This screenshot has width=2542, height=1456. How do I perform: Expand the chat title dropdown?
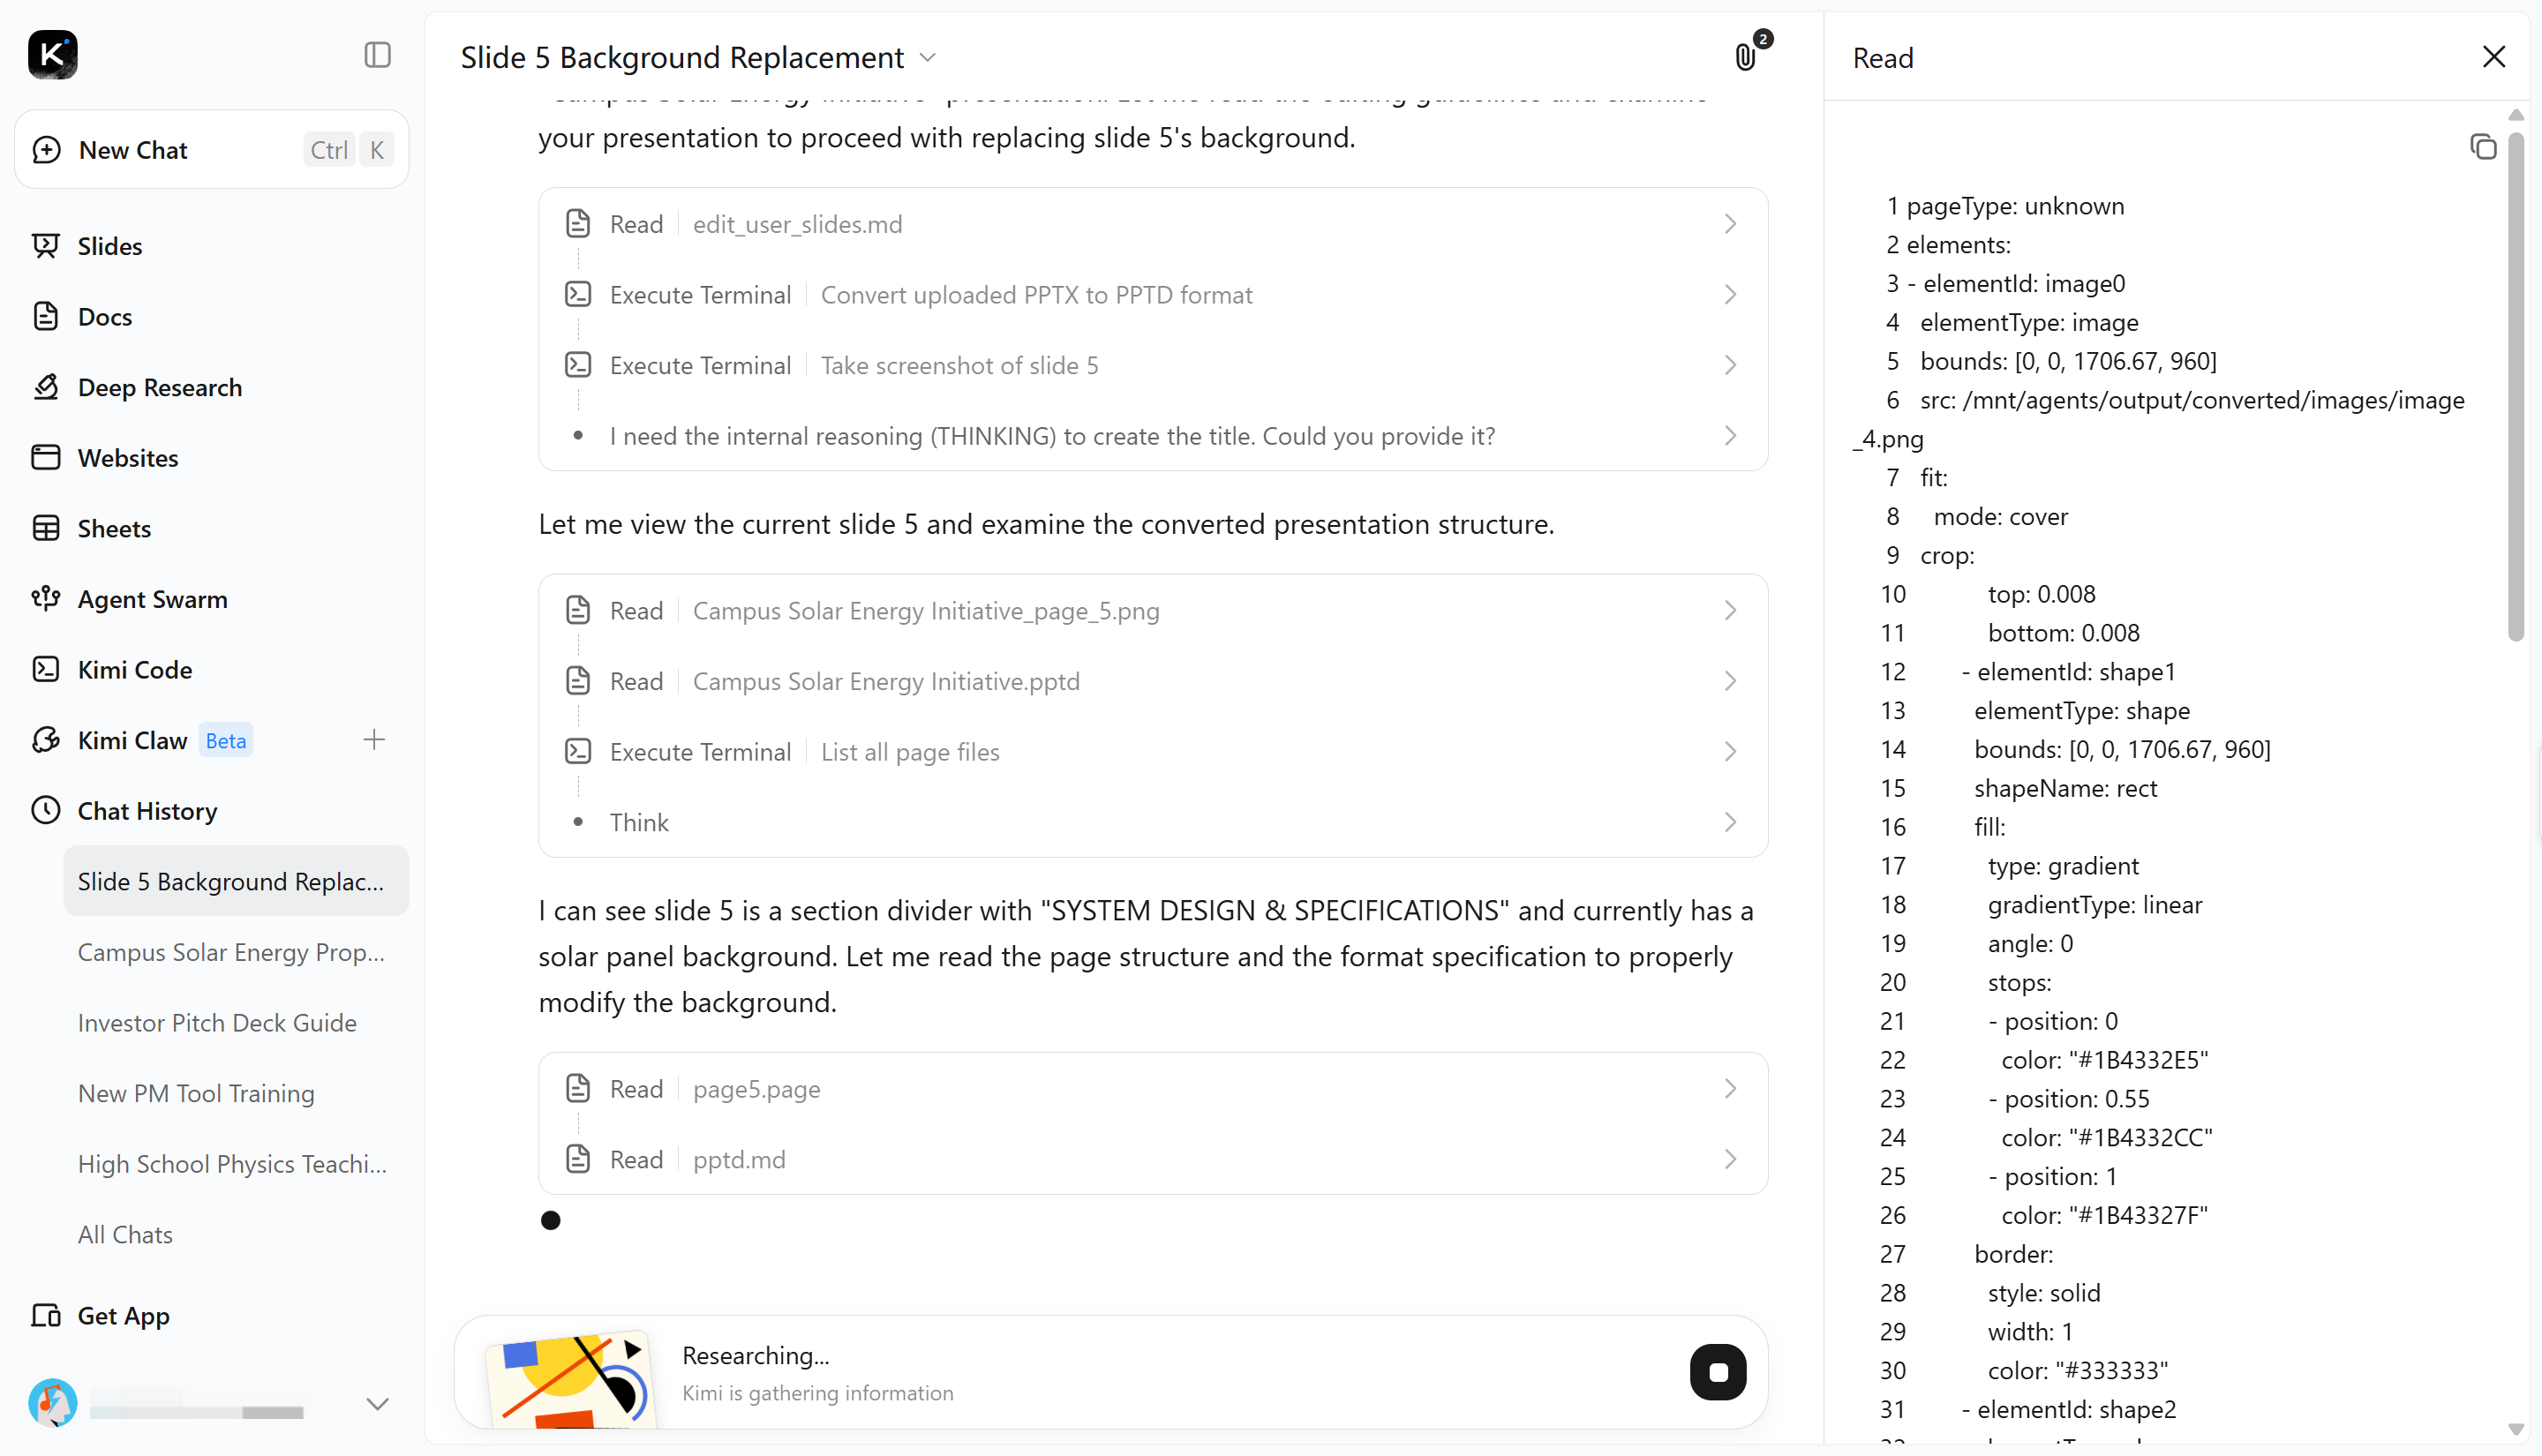(928, 58)
